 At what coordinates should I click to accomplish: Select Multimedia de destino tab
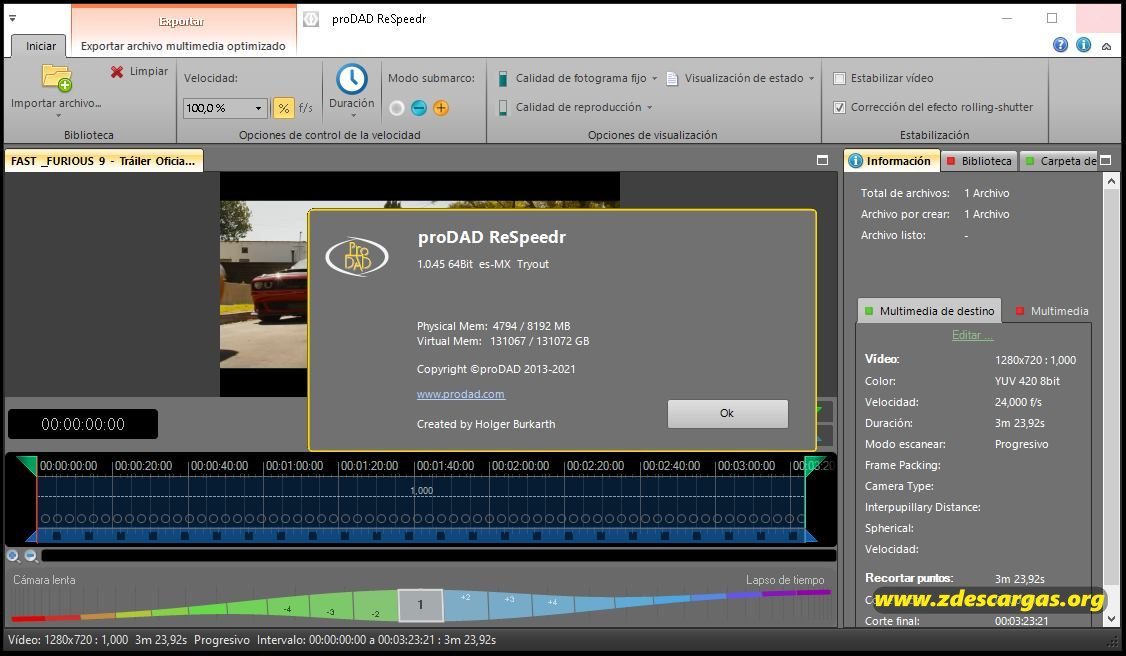coord(929,311)
